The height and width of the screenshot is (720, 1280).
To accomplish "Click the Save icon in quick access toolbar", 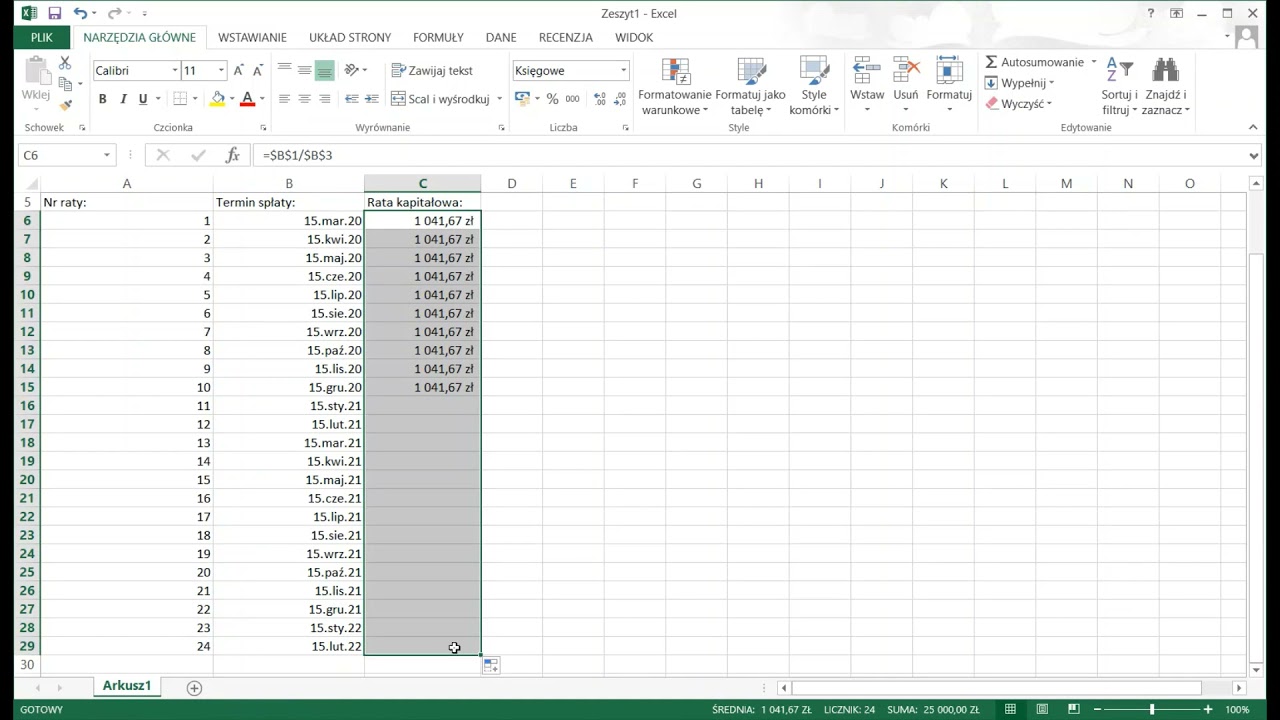I will (55, 13).
